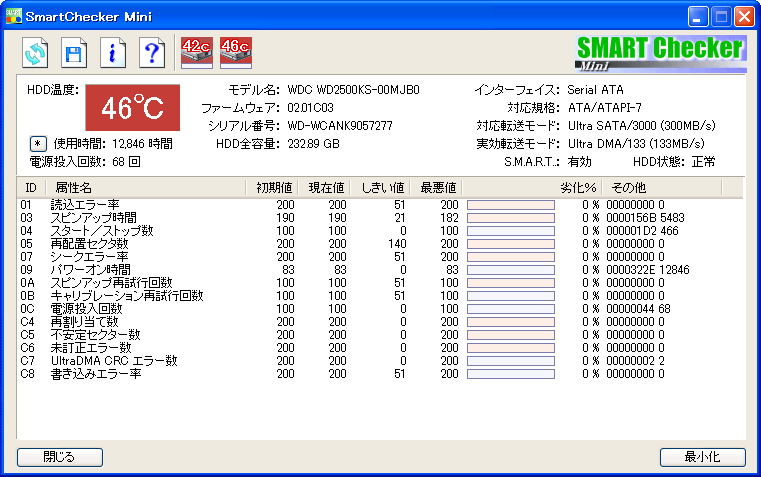Click Ultra SATA/3000 (300MB/s) text
This screenshot has height=477, width=761.
click(x=642, y=126)
